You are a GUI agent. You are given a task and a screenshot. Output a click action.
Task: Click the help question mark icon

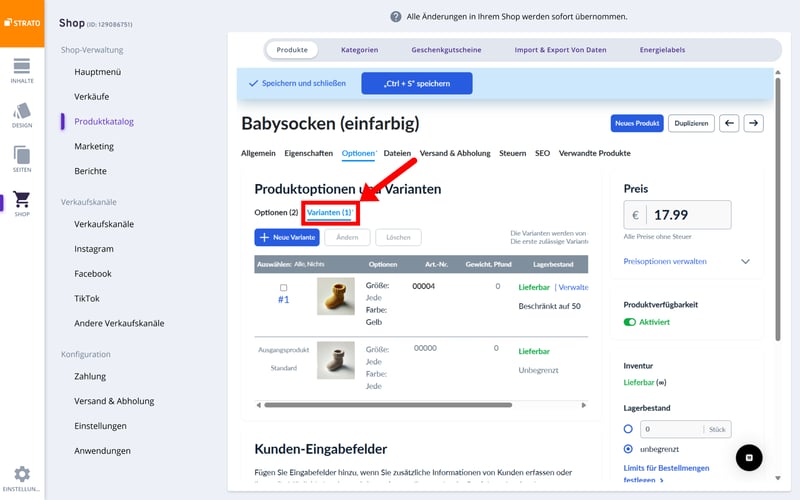point(395,17)
